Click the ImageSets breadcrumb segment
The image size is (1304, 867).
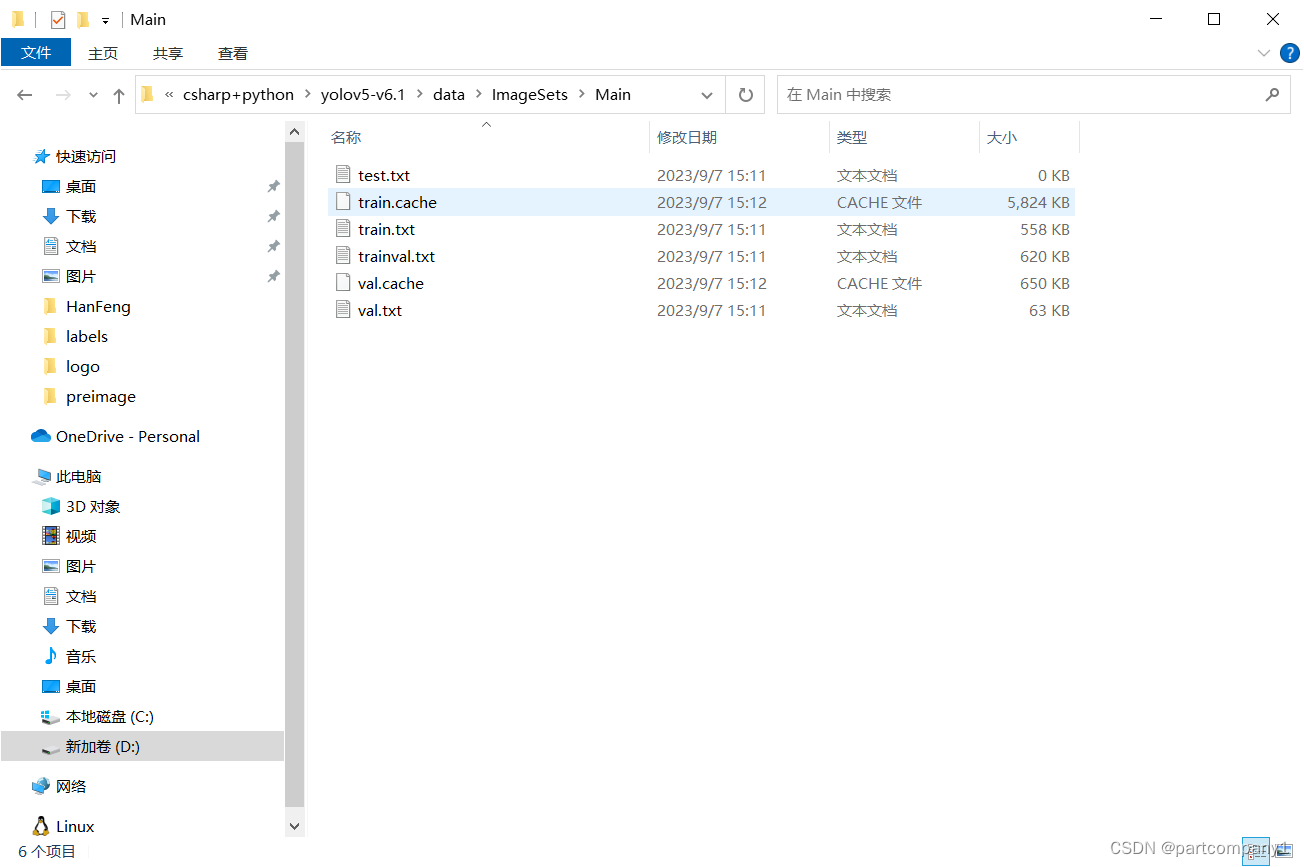click(530, 95)
